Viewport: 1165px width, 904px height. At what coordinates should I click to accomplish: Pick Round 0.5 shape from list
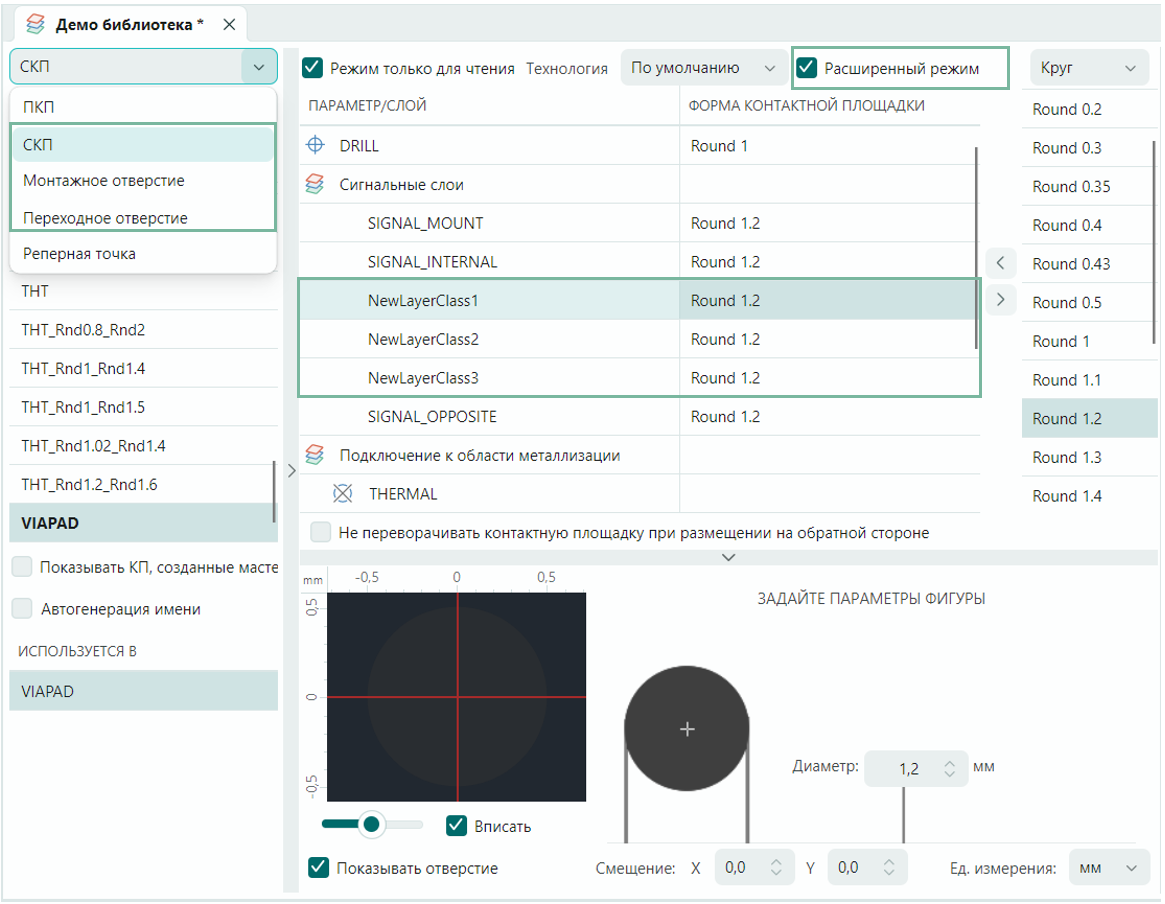pos(1067,303)
